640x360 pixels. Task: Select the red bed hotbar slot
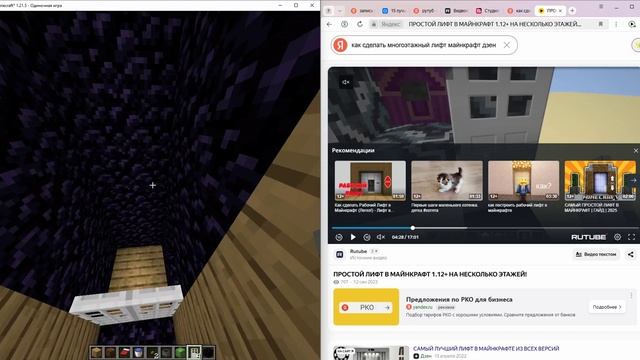click(124, 352)
